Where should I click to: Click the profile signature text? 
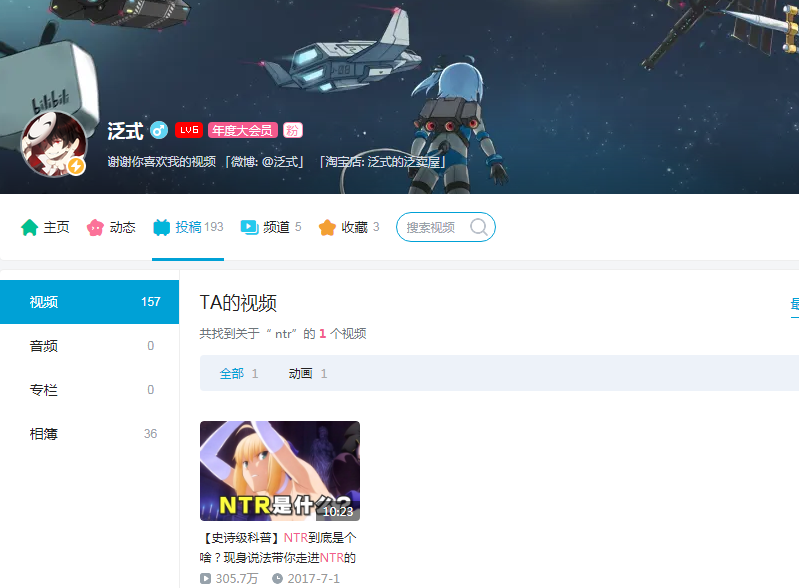pyautogui.click(x=277, y=162)
